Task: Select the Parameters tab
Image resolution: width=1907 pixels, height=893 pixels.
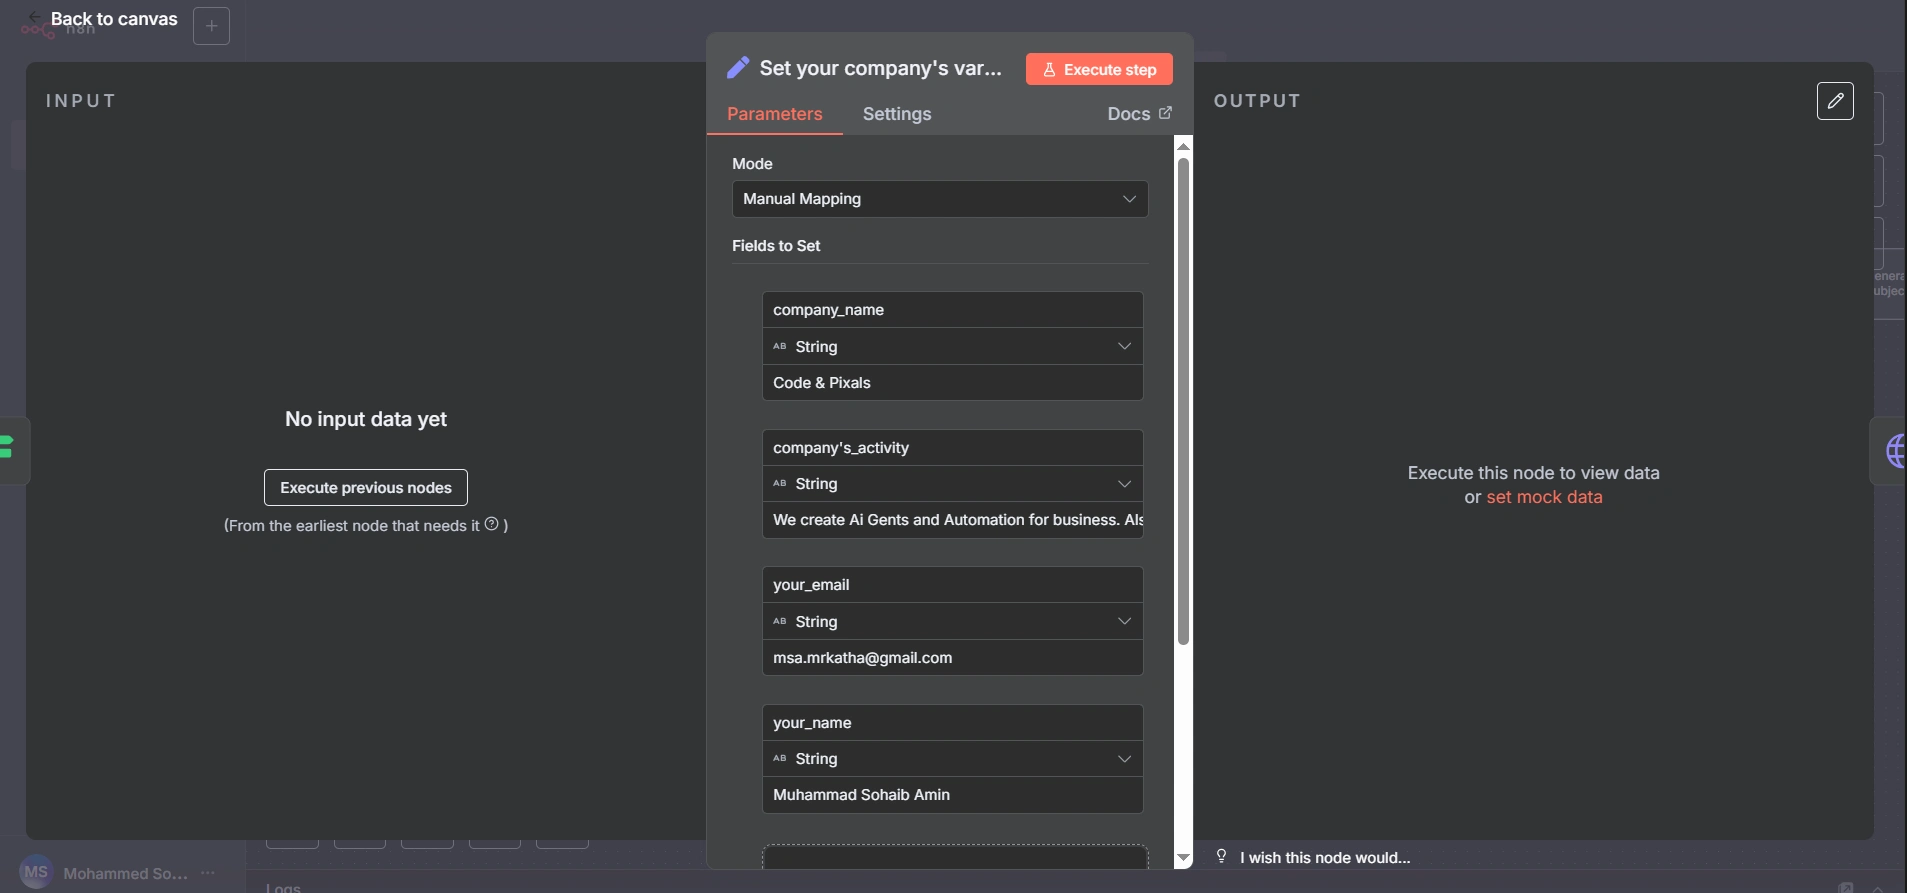Action: pyautogui.click(x=774, y=114)
